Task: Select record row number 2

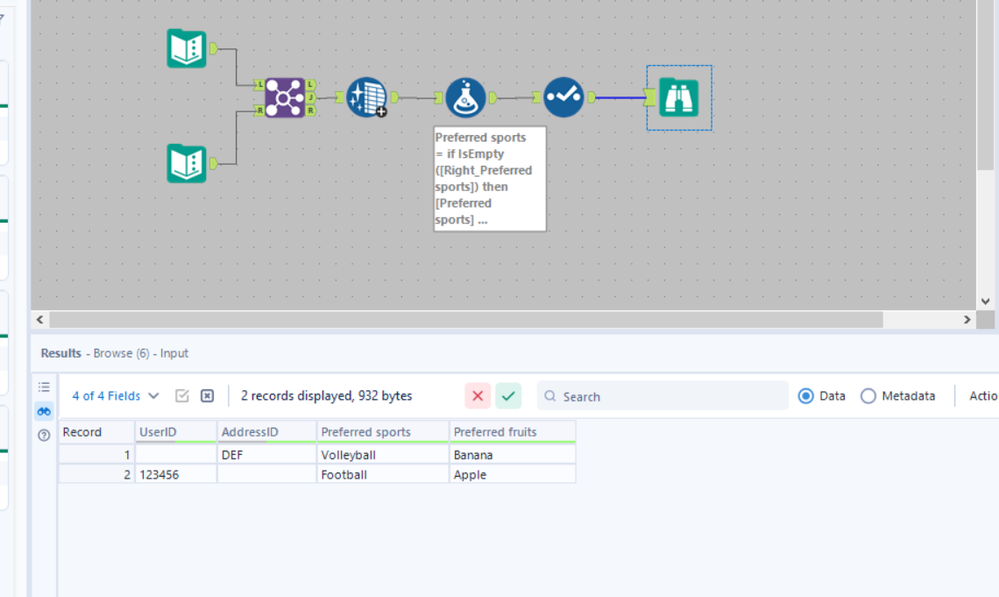Action: [96, 475]
